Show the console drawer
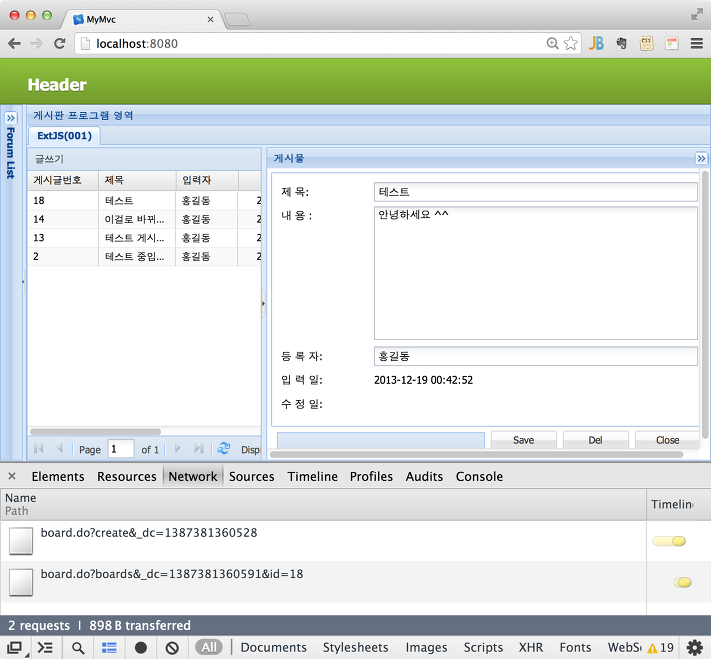The image size is (711, 659). 45,648
